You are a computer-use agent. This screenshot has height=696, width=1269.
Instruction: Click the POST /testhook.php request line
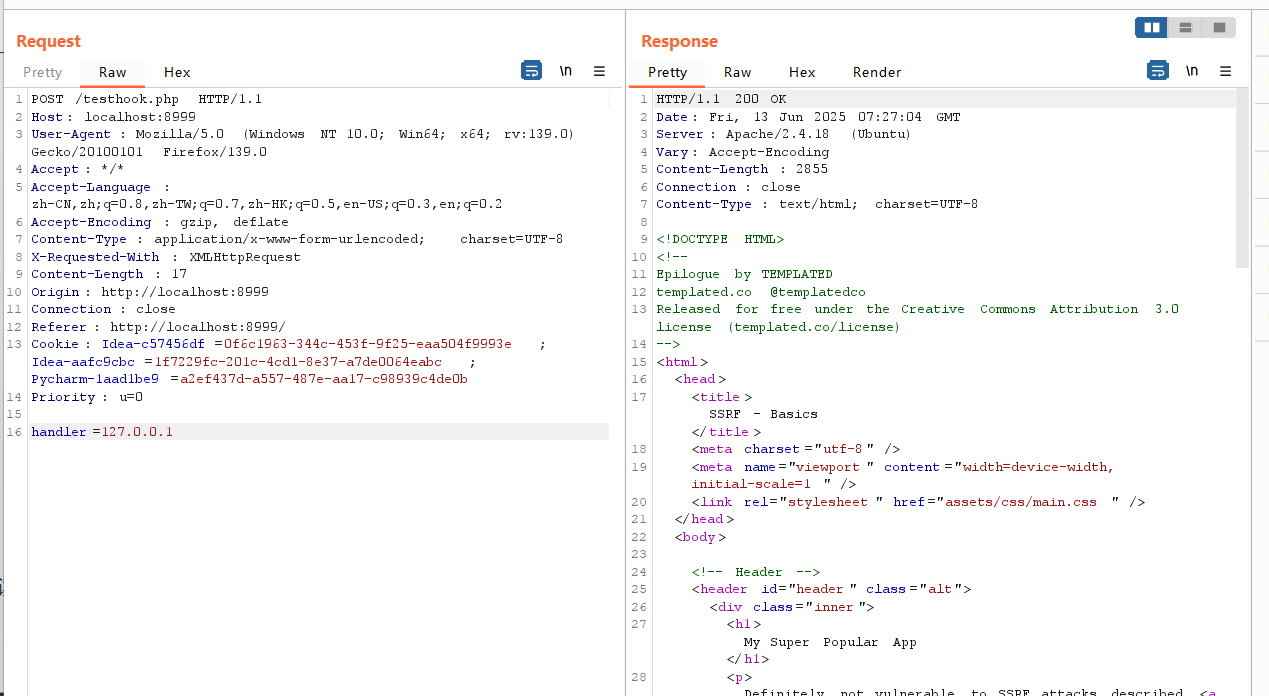[146, 99]
